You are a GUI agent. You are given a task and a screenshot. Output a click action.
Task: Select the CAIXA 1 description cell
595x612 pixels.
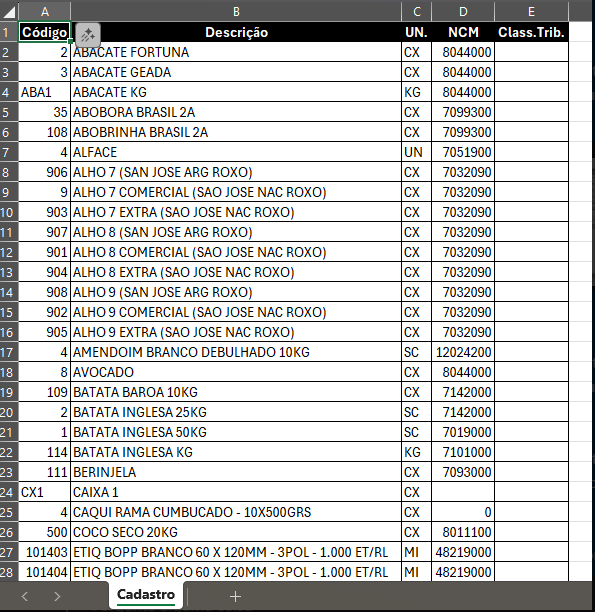(x=236, y=492)
